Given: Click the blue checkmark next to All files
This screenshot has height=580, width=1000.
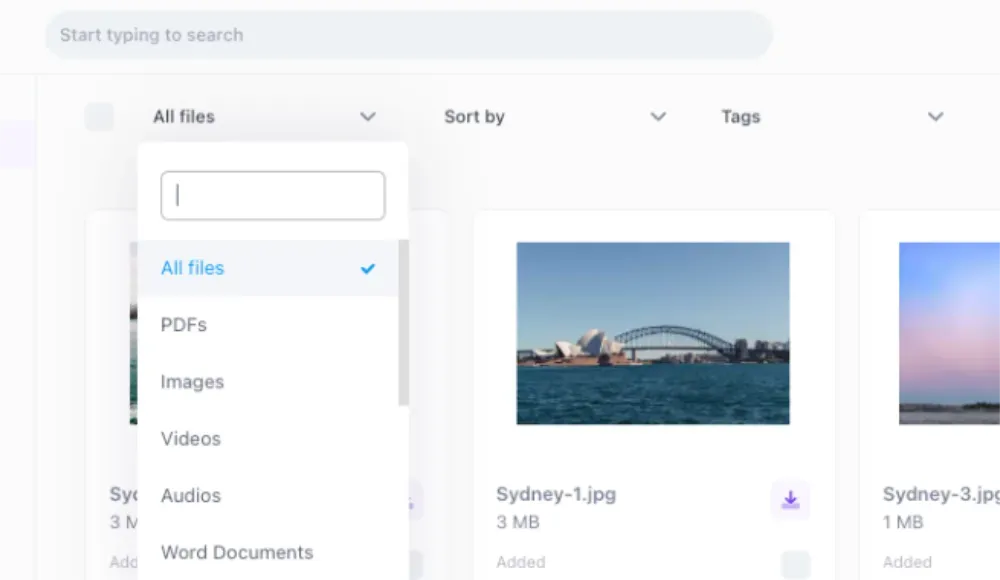Looking at the screenshot, I should pos(368,269).
